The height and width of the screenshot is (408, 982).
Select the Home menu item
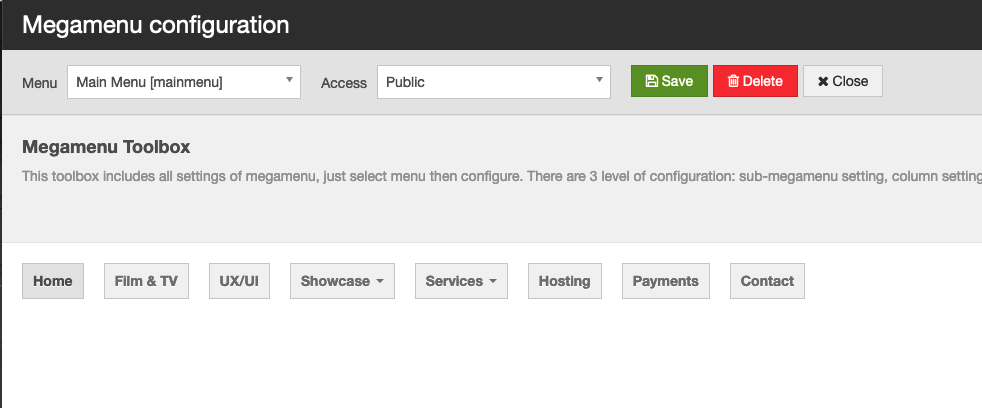[x=53, y=281]
